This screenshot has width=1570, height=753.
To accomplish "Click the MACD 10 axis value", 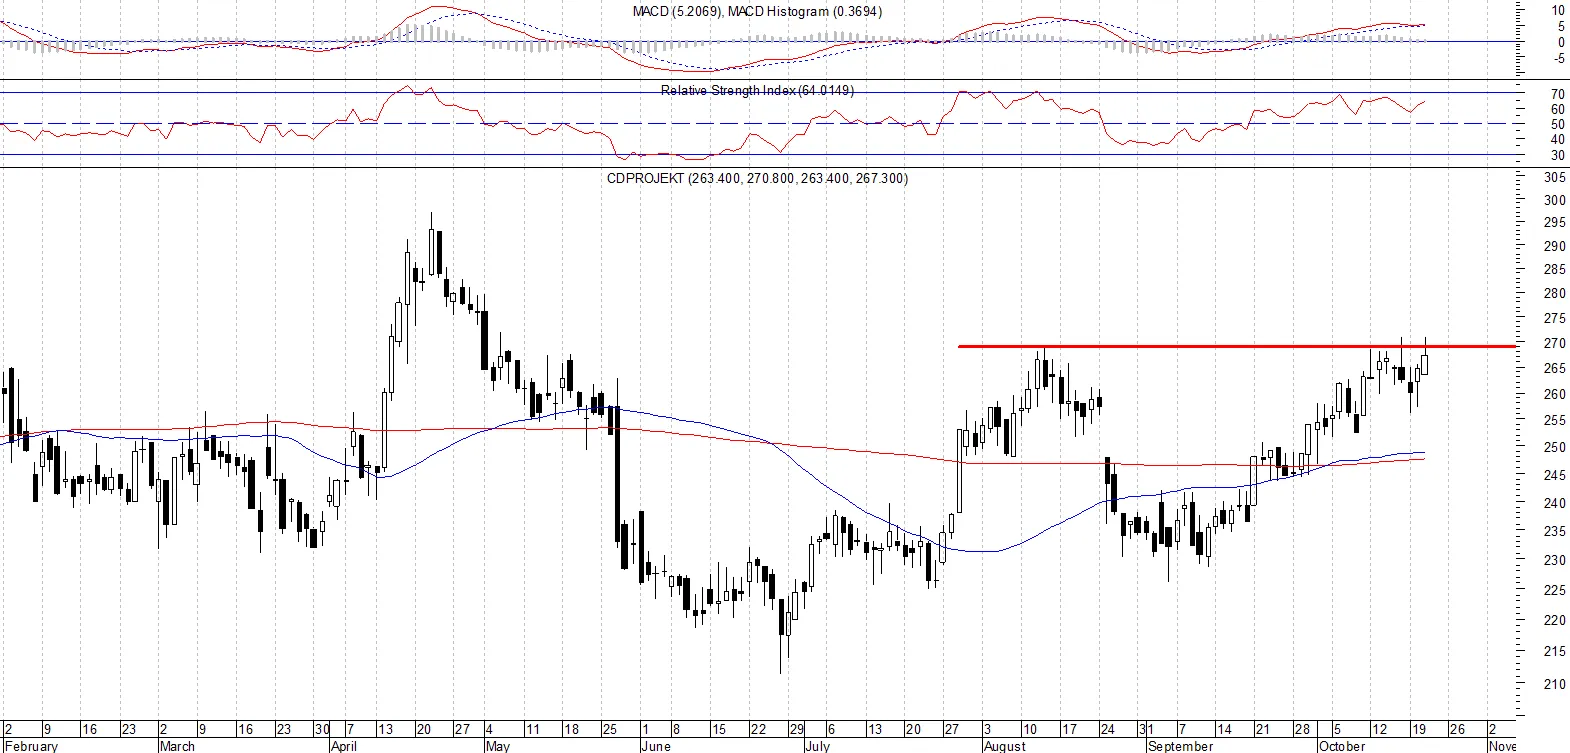I will click(x=1558, y=11).
